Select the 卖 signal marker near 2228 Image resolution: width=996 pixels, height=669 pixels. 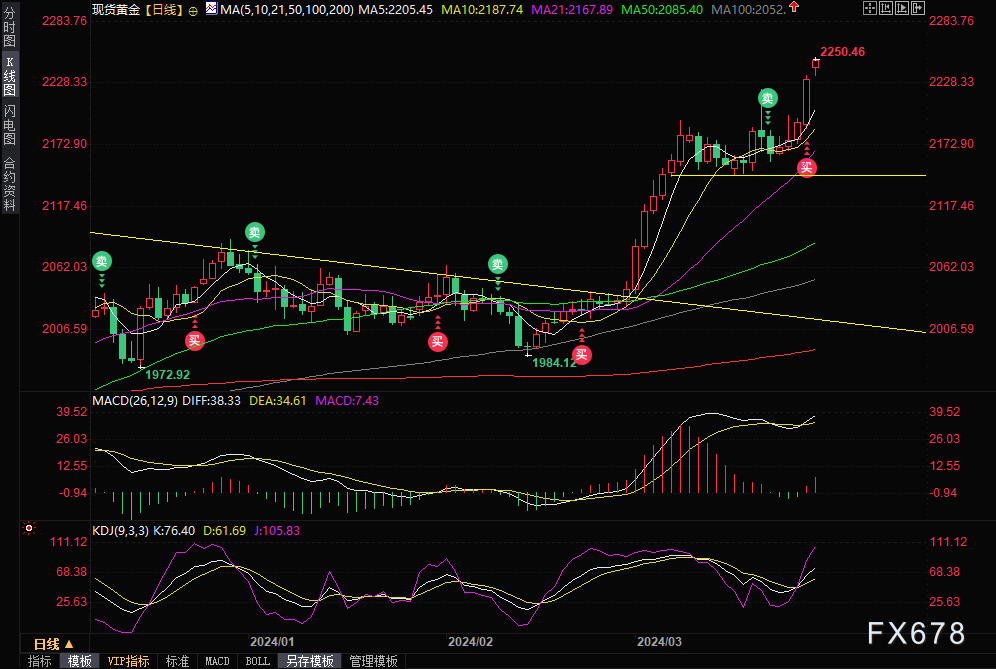[x=767, y=98]
